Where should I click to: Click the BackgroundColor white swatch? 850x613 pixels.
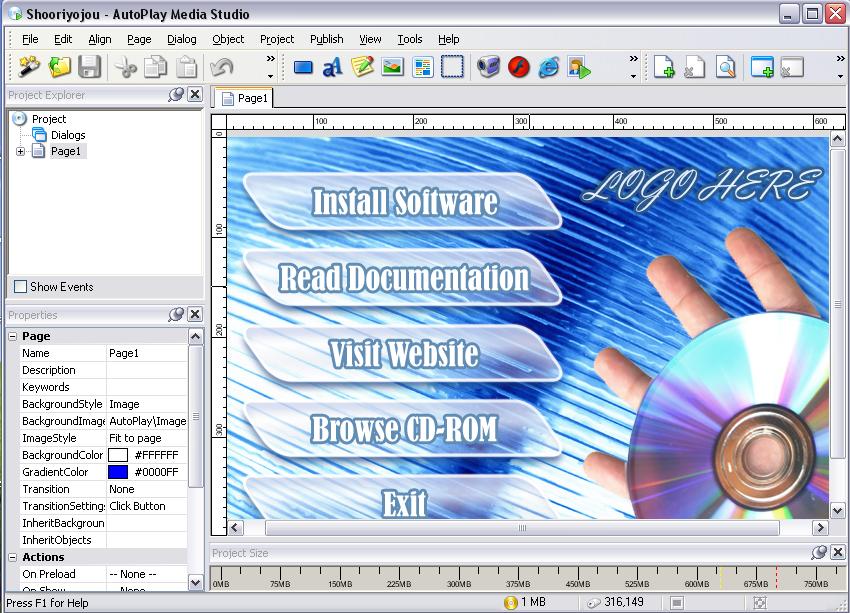pos(118,455)
